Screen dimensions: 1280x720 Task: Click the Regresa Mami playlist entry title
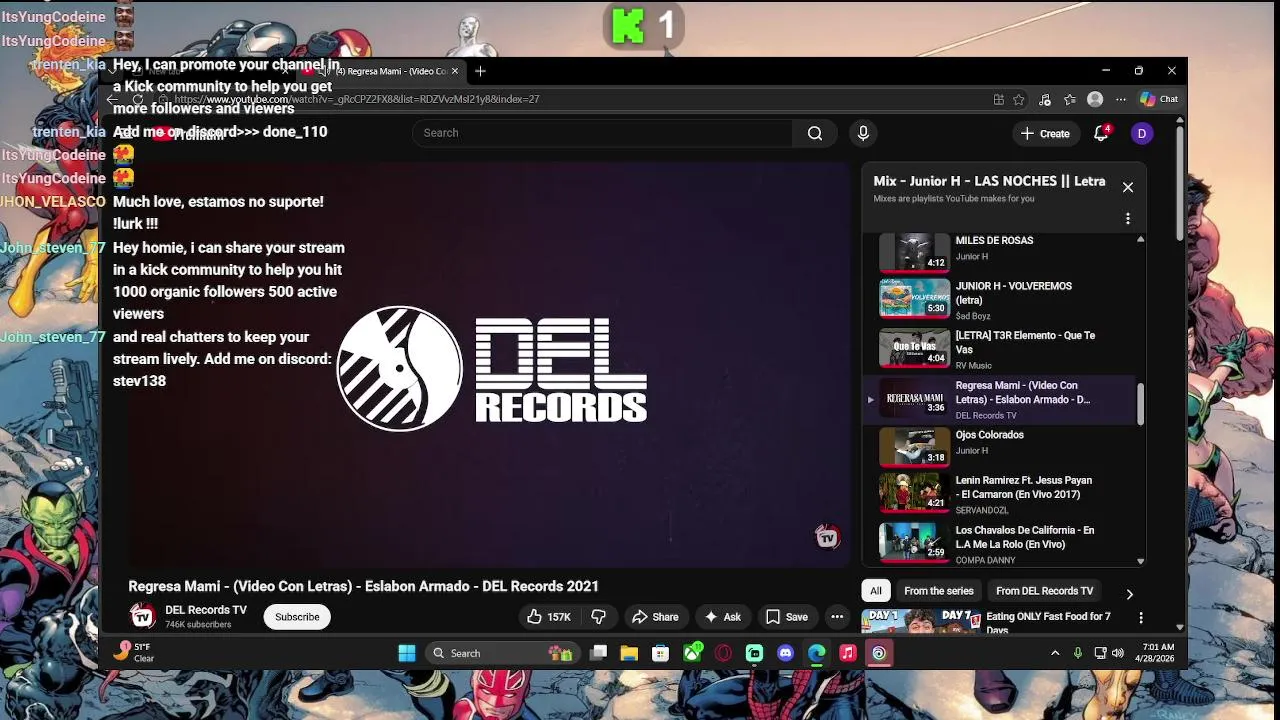coord(1023,392)
